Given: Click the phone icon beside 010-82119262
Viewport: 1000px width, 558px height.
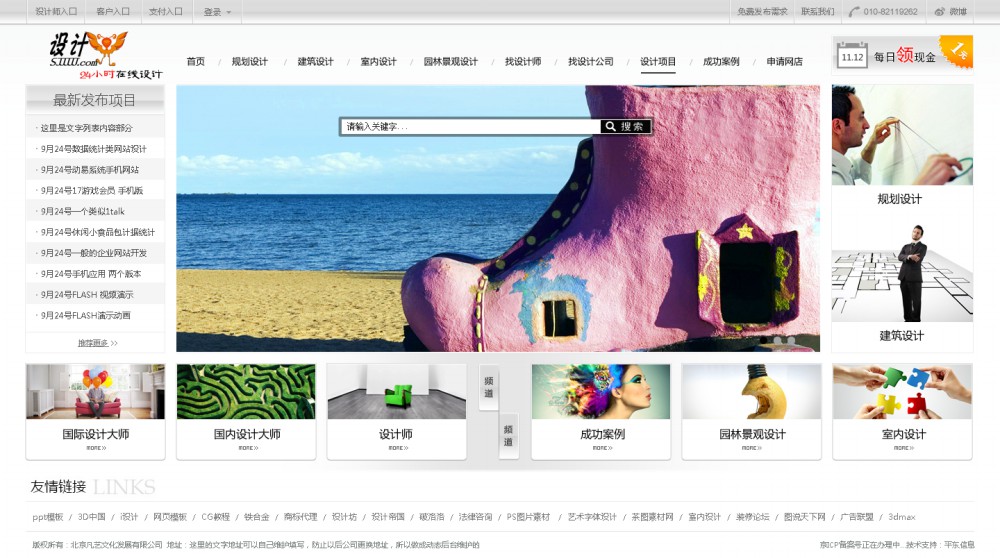Looking at the screenshot, I should (x=854, y=11).
